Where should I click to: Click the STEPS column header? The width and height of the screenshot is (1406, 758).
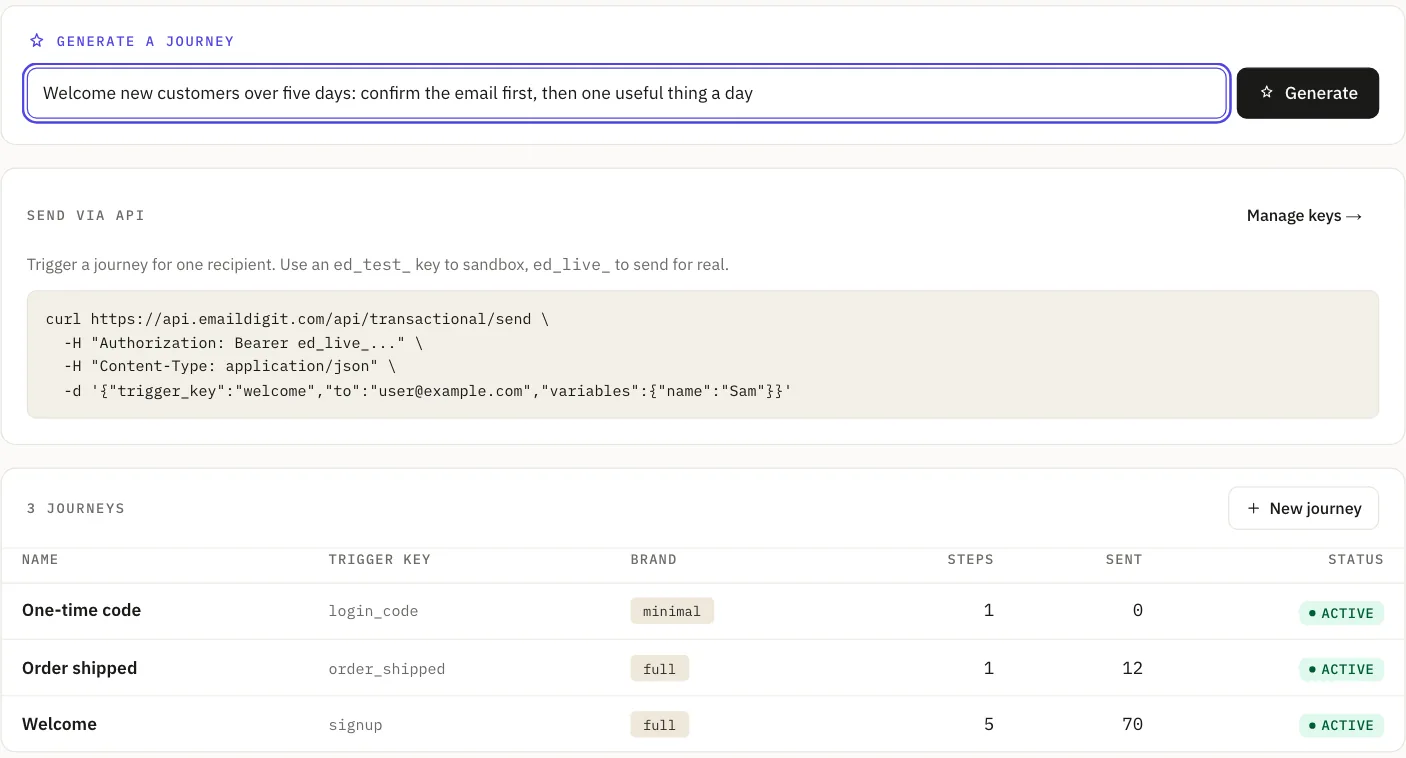[970, 559]
